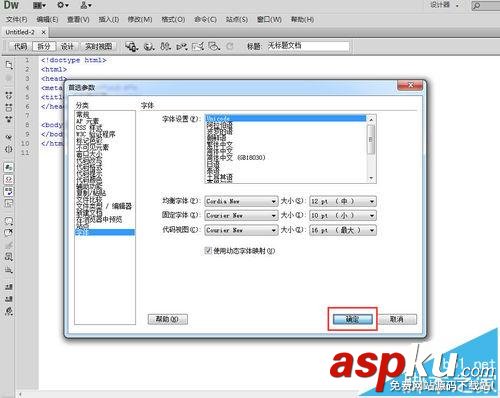Click the apply comment icon
Image resolution: width=500 pixels, height=398 pixels.
(x=9, y=221)
